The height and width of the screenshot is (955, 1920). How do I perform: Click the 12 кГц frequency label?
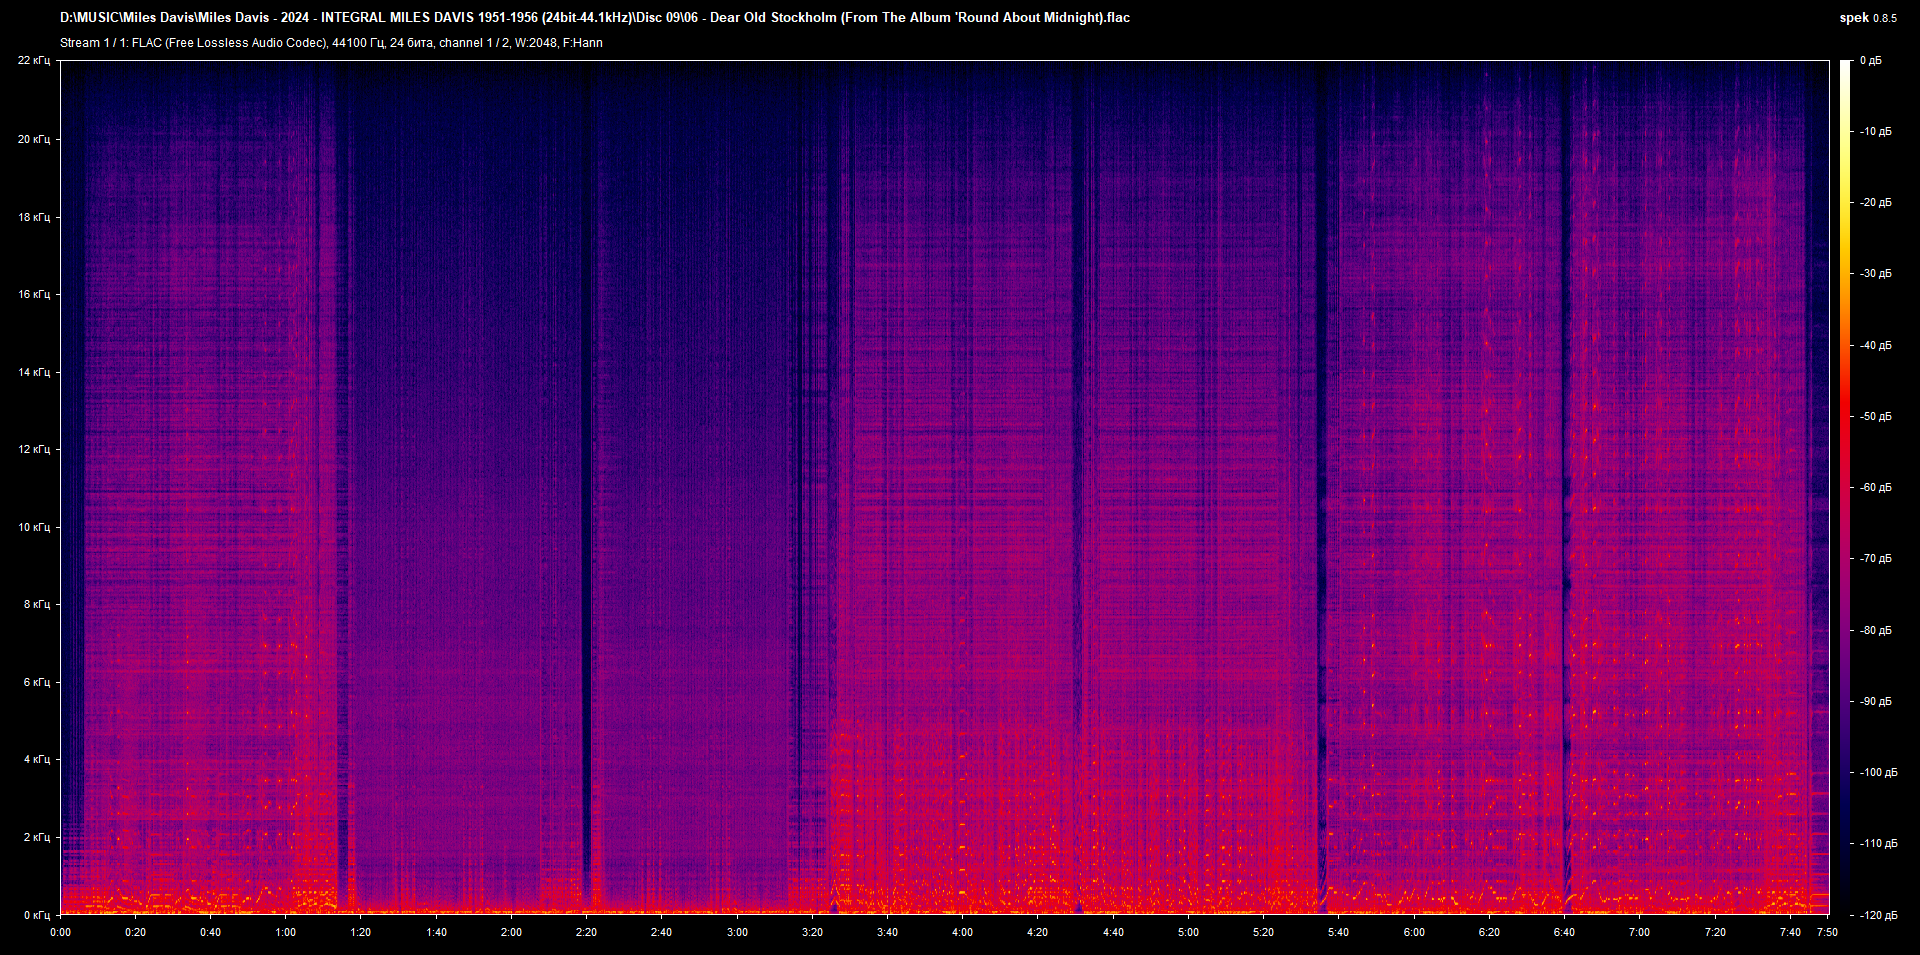(x=34, y=449)
